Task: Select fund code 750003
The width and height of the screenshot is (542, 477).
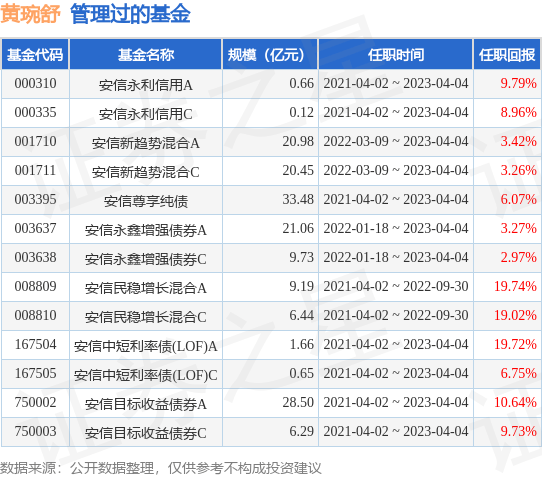Action: point(35,431)
